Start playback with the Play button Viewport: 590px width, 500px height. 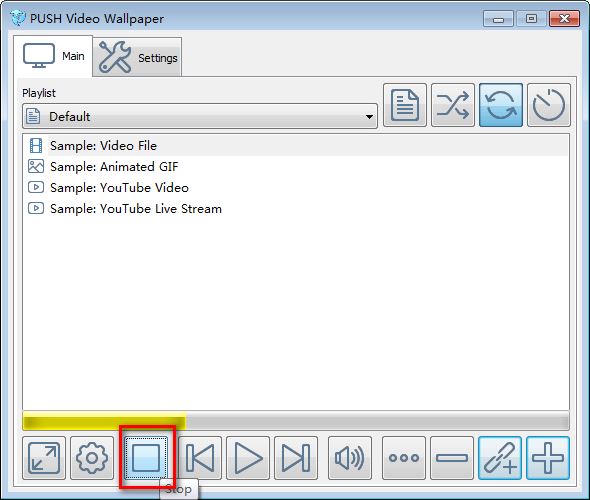[248, 458]
